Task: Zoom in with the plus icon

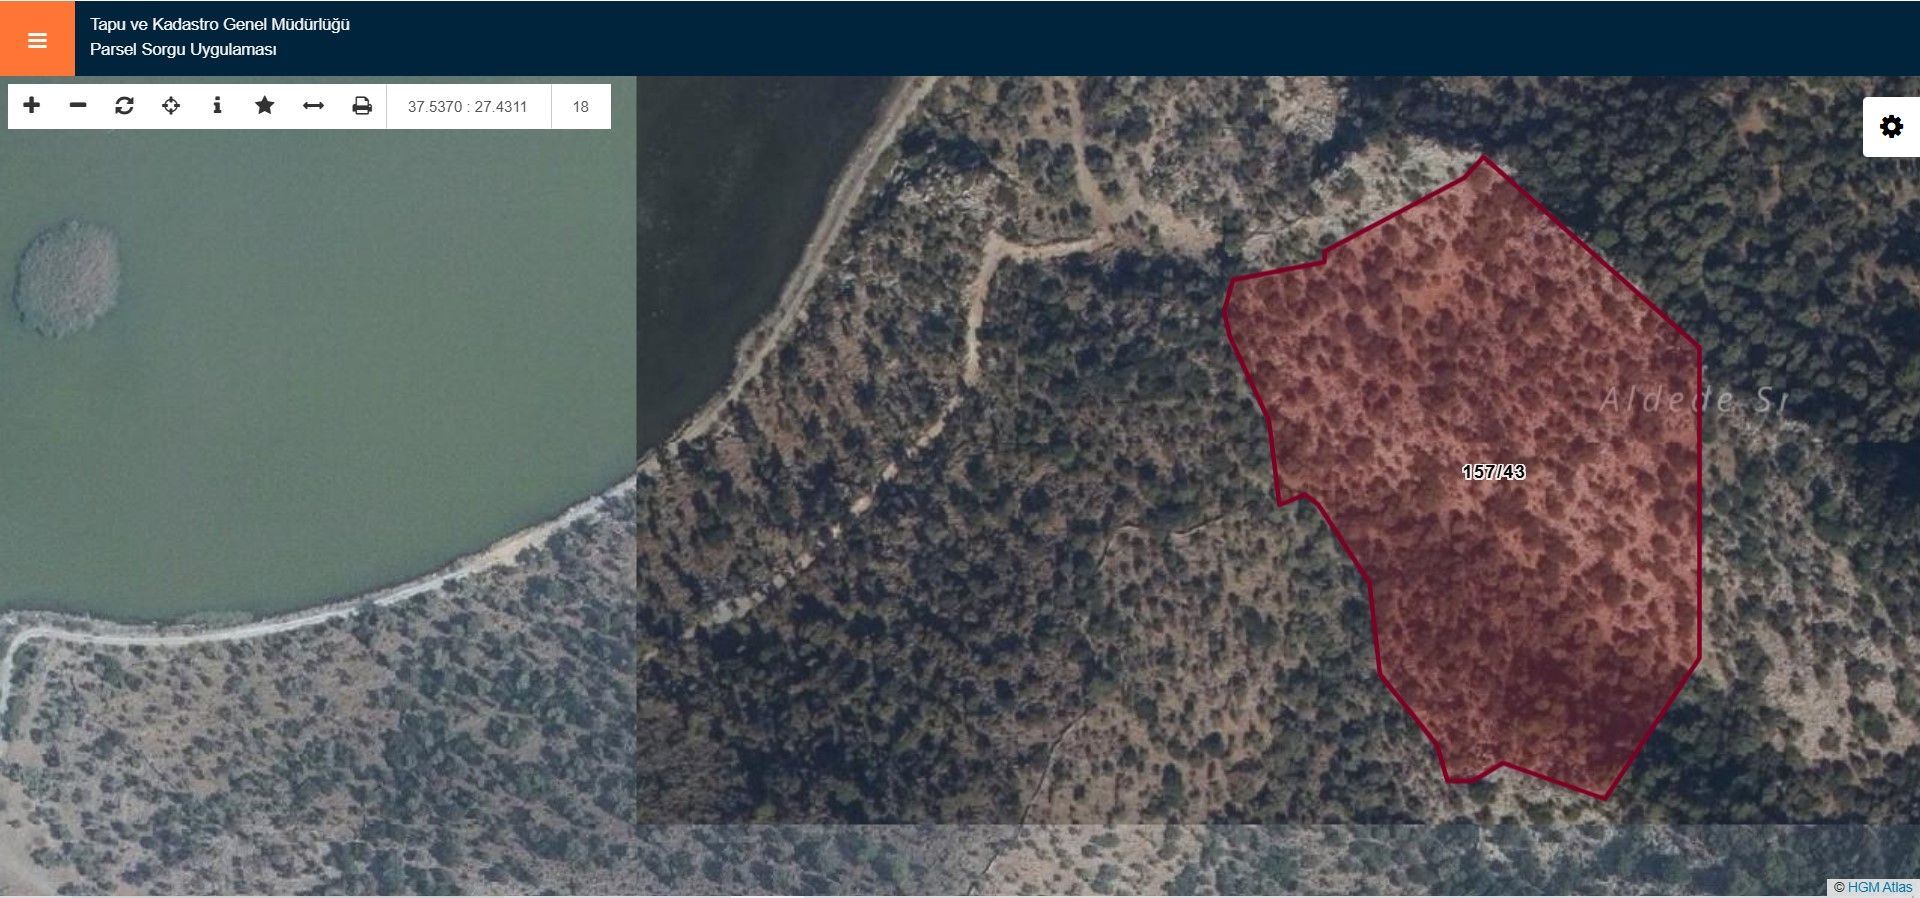Action: coord(32,105)
